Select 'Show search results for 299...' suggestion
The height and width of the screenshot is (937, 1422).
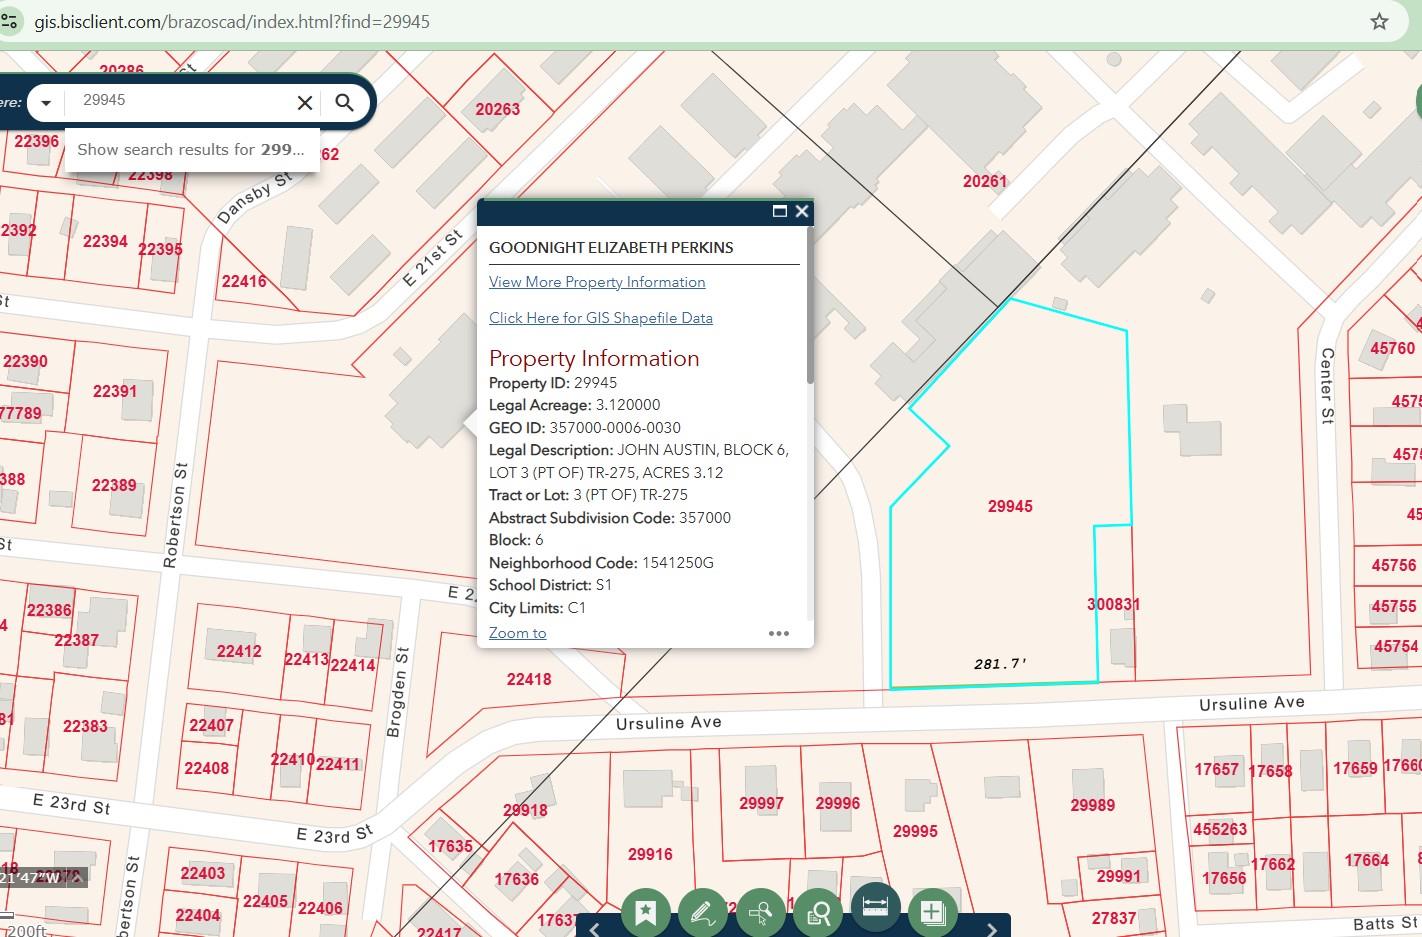click(x=191, y=150)
